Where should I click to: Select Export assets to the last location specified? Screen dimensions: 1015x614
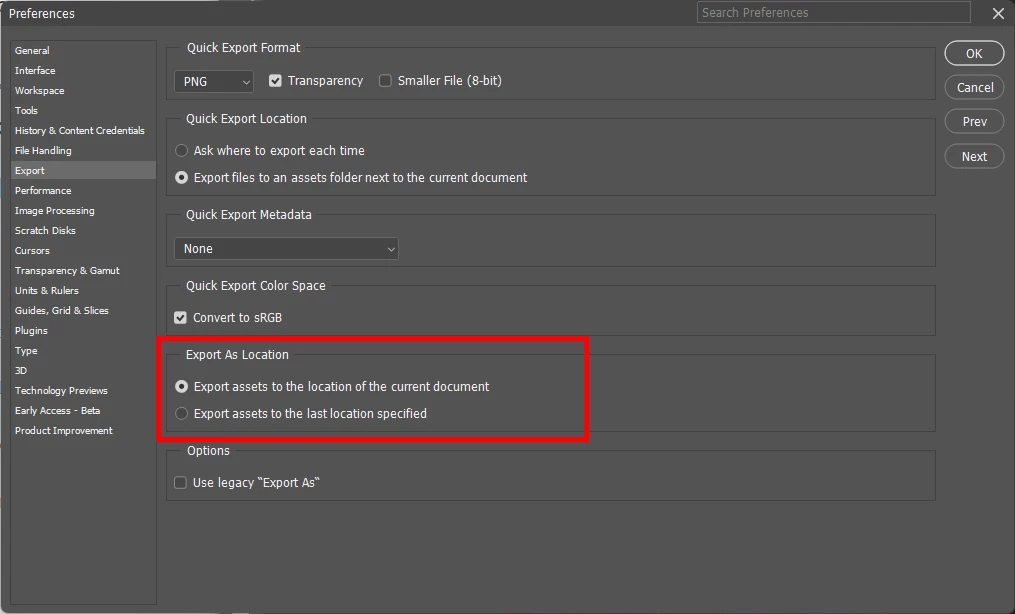coord(181,414)
